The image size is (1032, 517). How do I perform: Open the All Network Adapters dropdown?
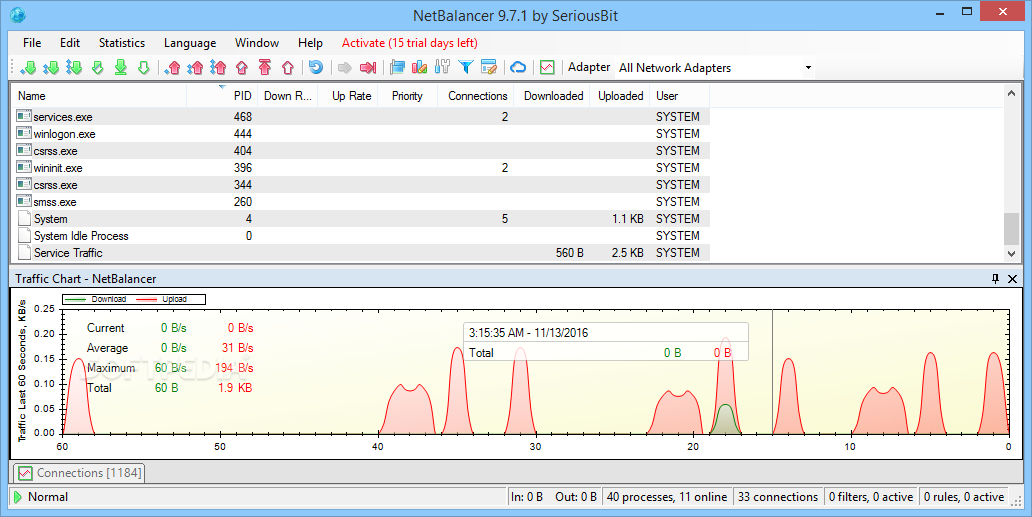[715, 68]
